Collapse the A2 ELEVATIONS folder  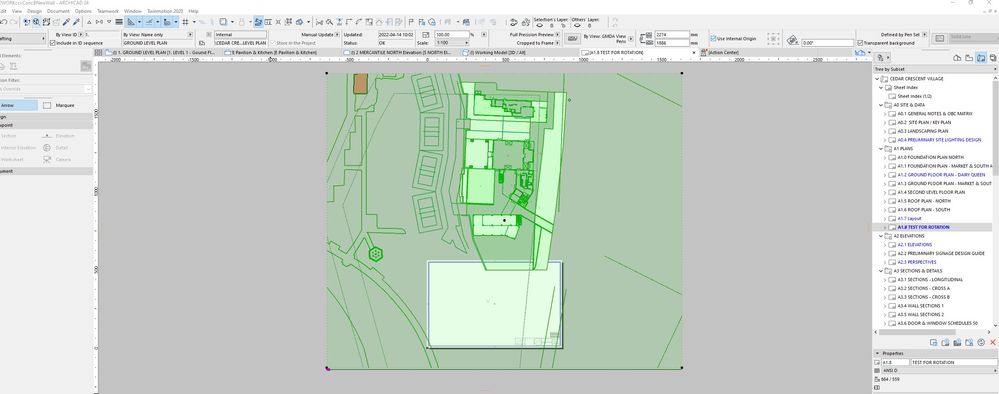881,236
